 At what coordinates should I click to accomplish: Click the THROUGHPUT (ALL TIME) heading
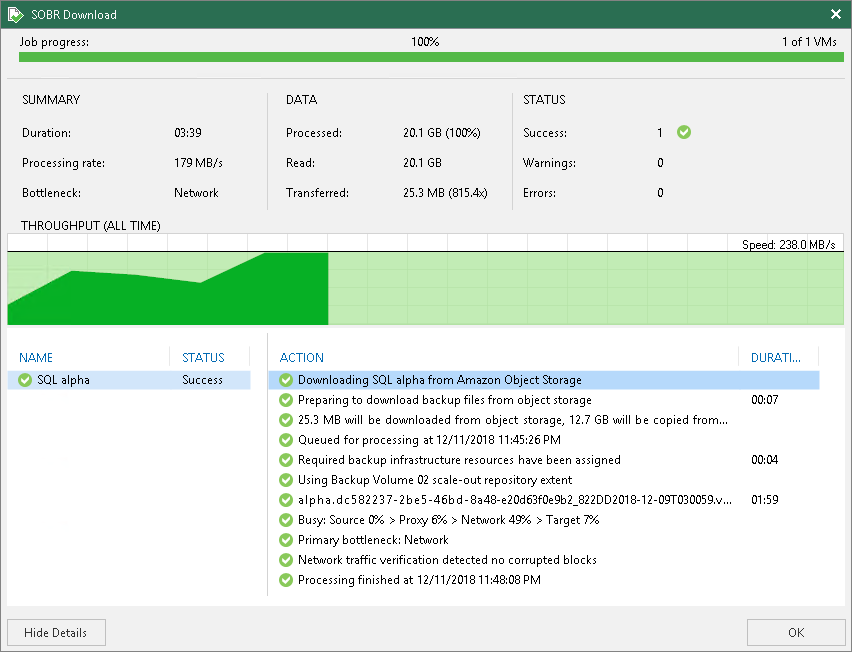(x=91, y=225)
